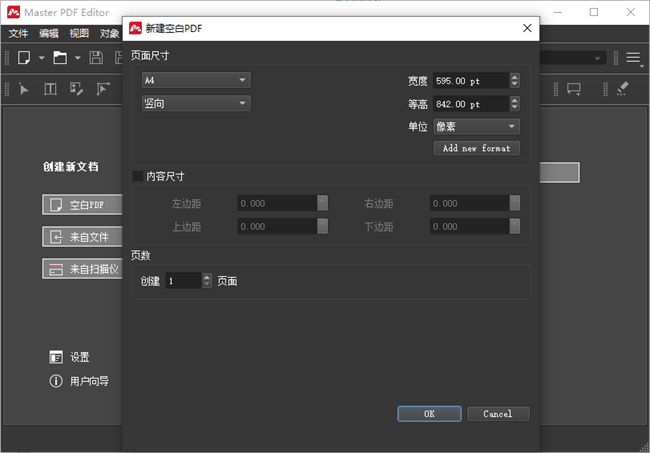This screenshot has height=453, width=650.
Task: Click the 宽度 width input field
Action: [471, 81]
